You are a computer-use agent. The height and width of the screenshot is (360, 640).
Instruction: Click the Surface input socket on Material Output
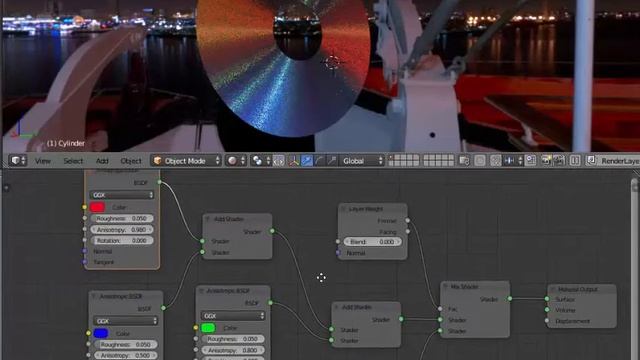tap(547, 299)
